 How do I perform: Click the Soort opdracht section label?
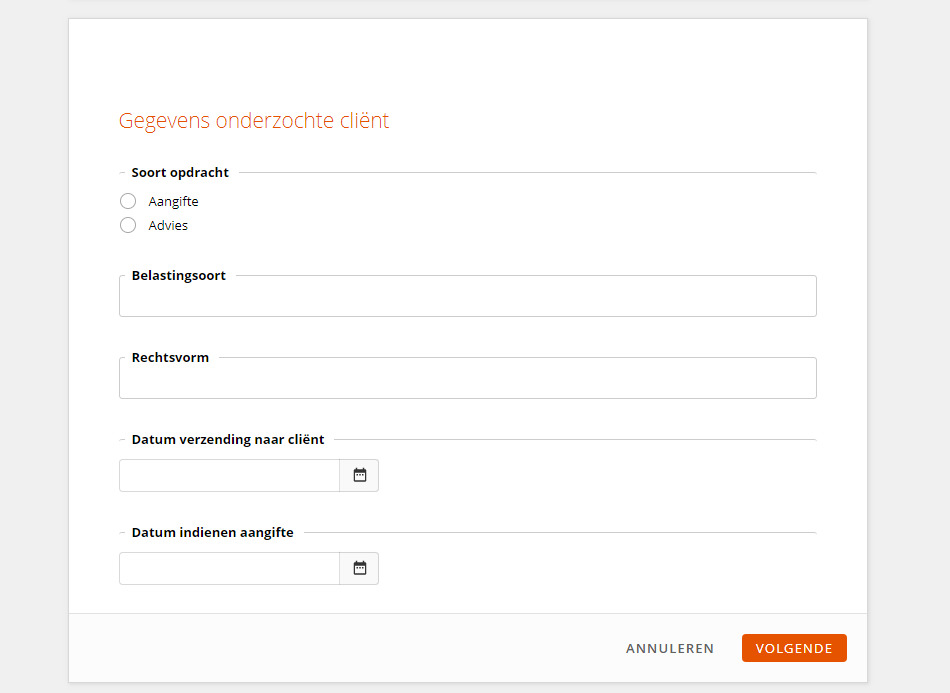[x=180, y=173]
